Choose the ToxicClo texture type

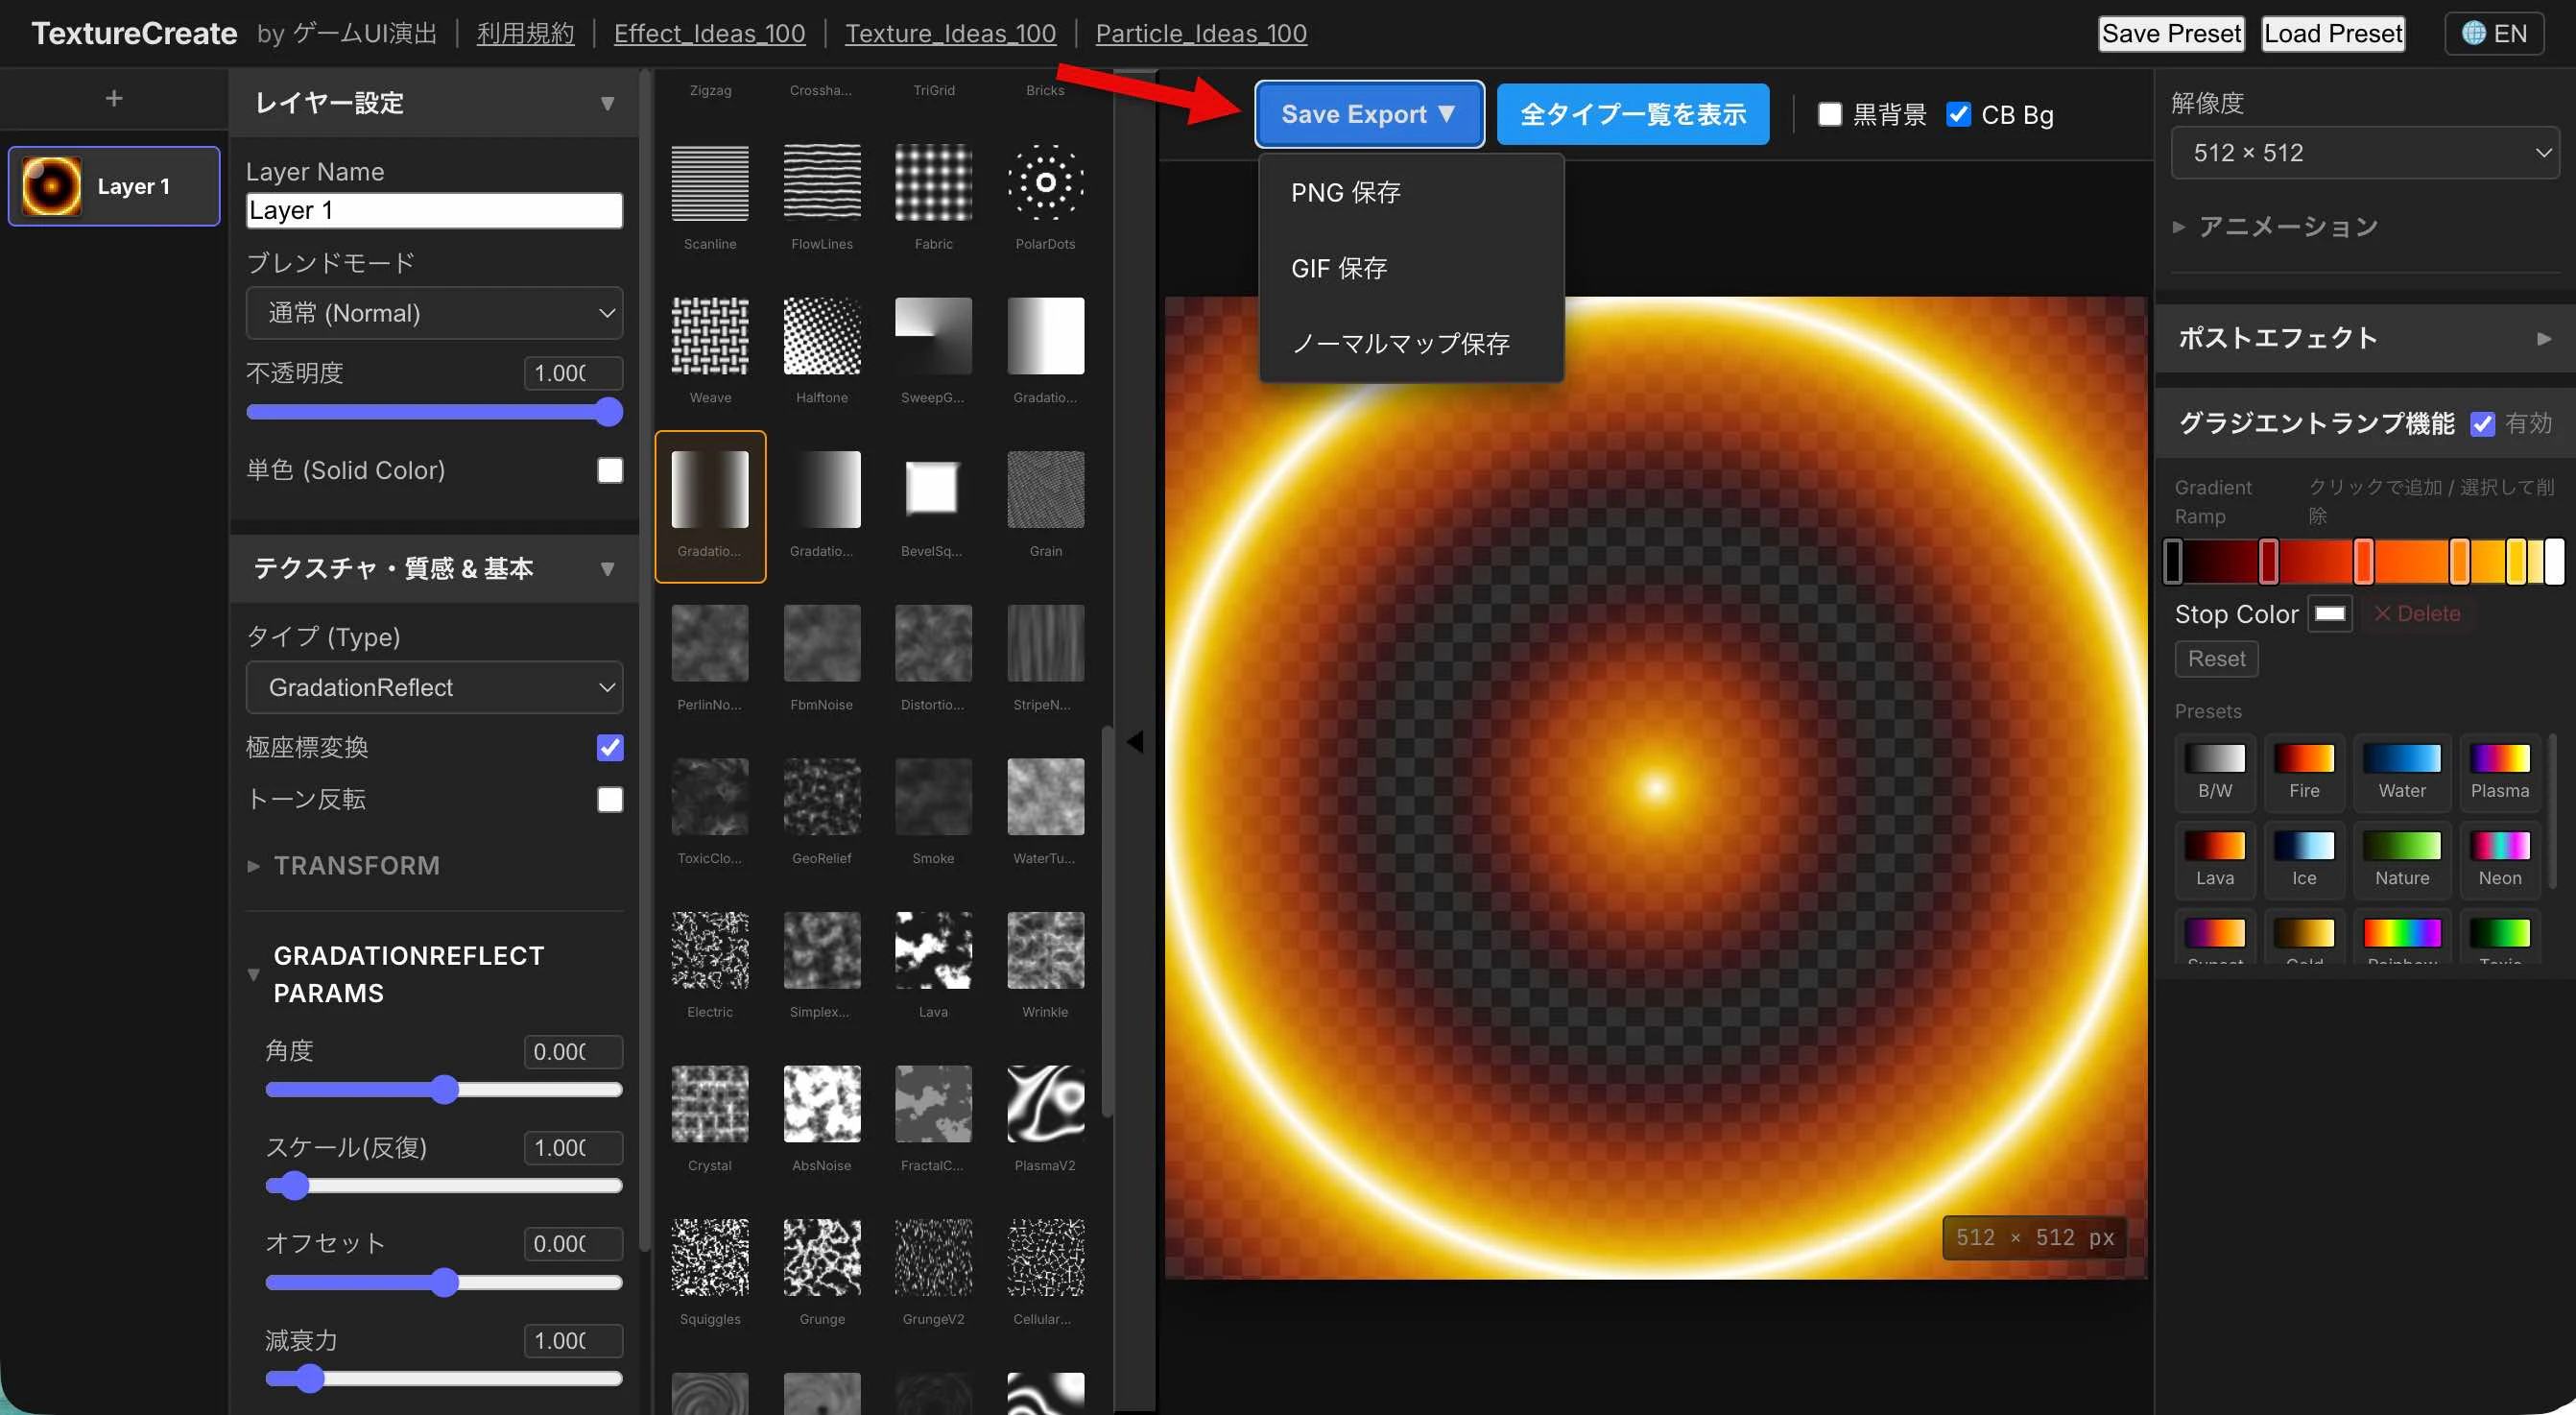[710, 797]
